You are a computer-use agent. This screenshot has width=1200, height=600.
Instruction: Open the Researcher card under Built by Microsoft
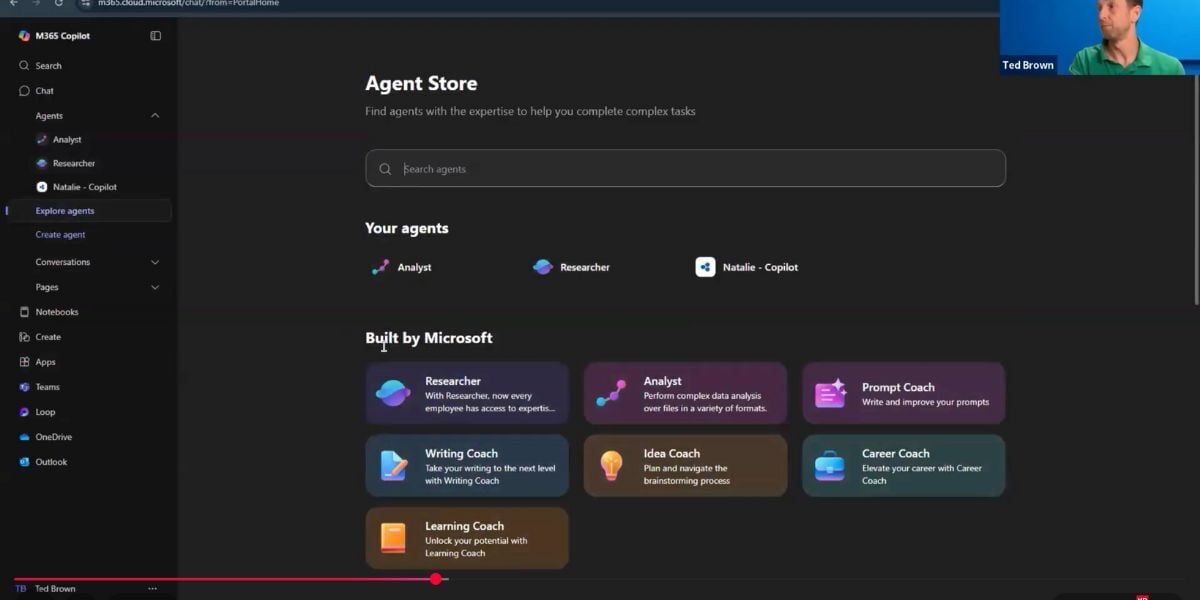(467, 393)
